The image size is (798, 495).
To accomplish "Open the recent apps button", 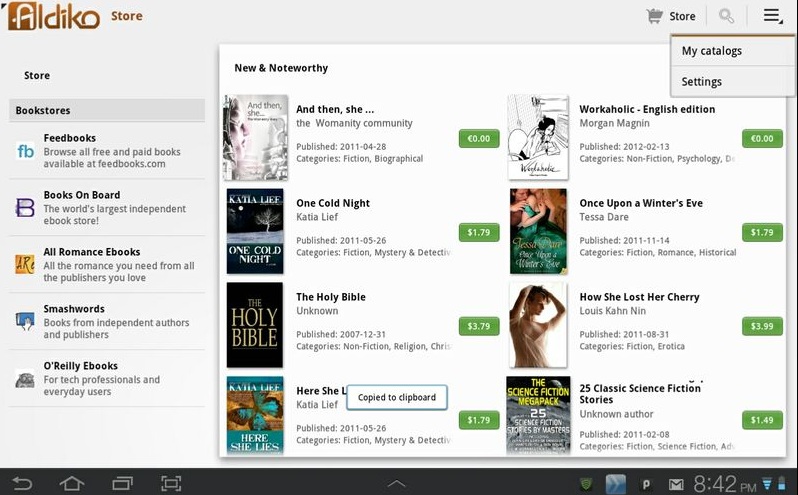I will tap(122, 483).
